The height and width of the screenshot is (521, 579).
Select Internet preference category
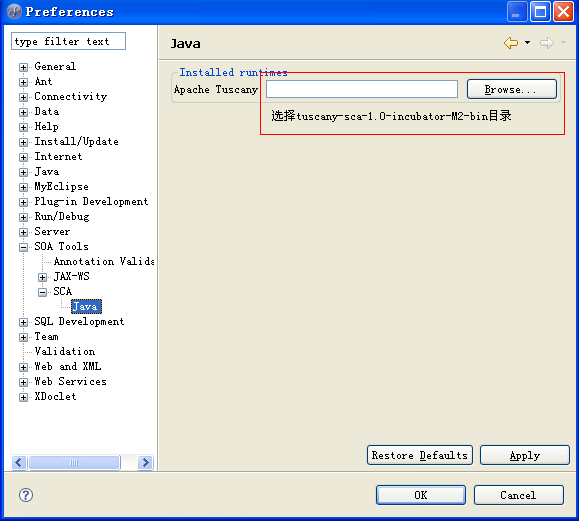[x=58, y=157]
